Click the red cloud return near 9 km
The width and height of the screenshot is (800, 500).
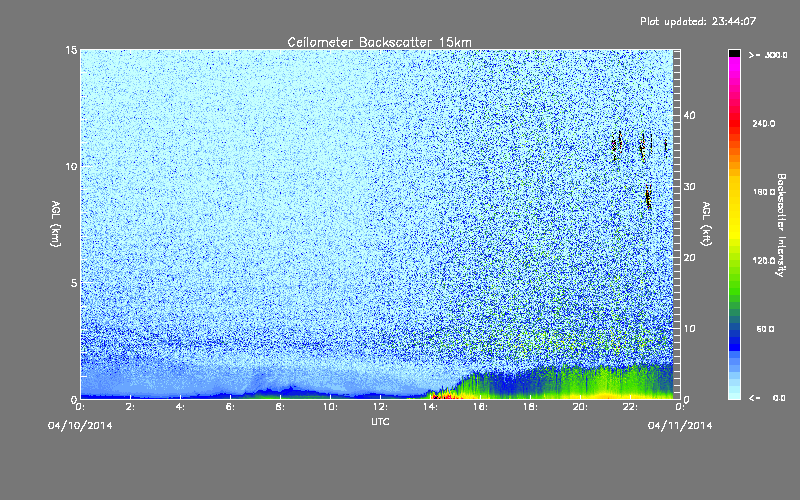[x=648, y=197]
